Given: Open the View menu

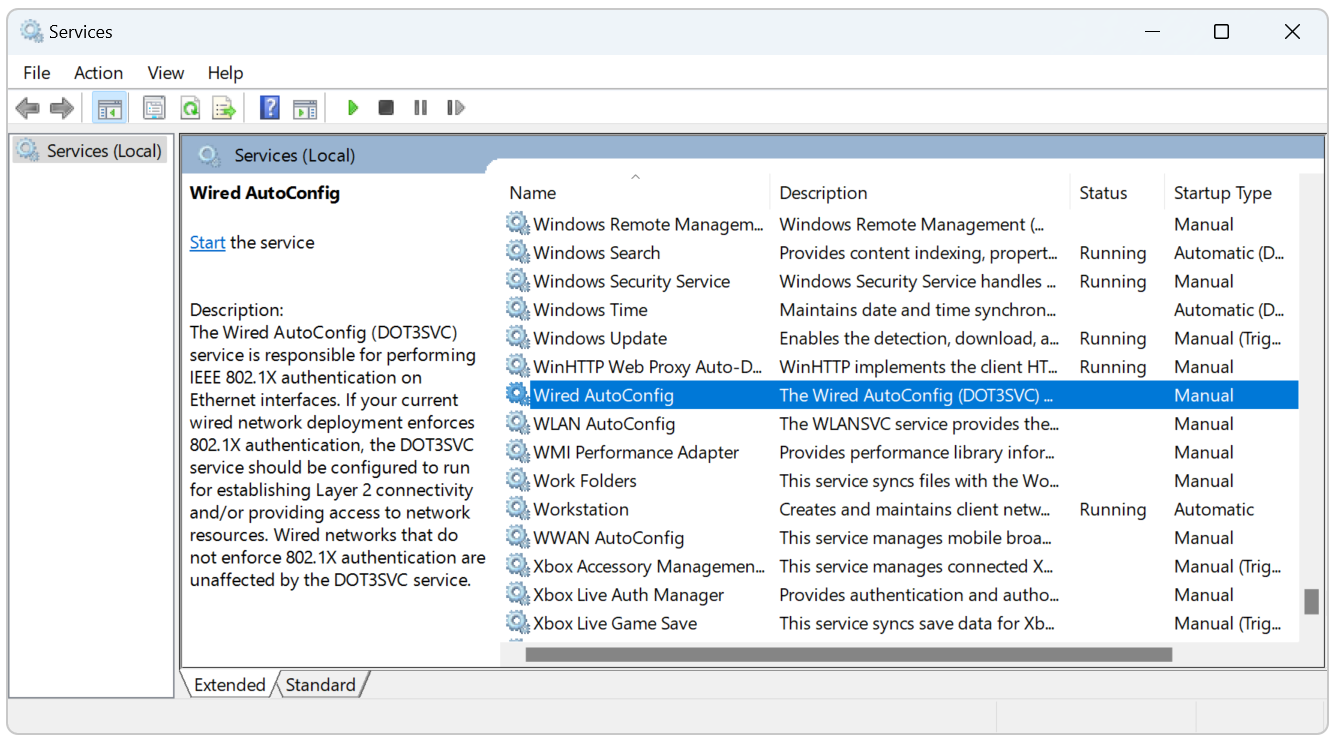Looking at the screenshot, I should (x=165, y=73).
